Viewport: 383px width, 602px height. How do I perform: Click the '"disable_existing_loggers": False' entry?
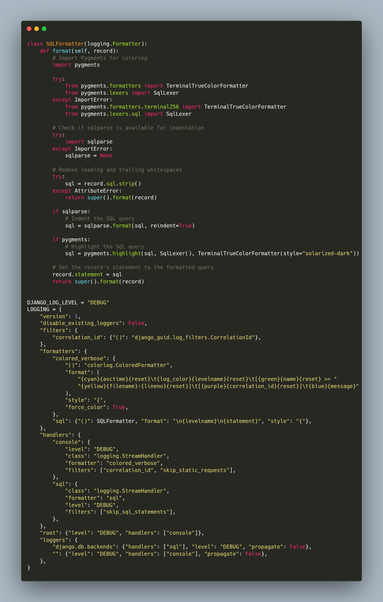point(93,323)
